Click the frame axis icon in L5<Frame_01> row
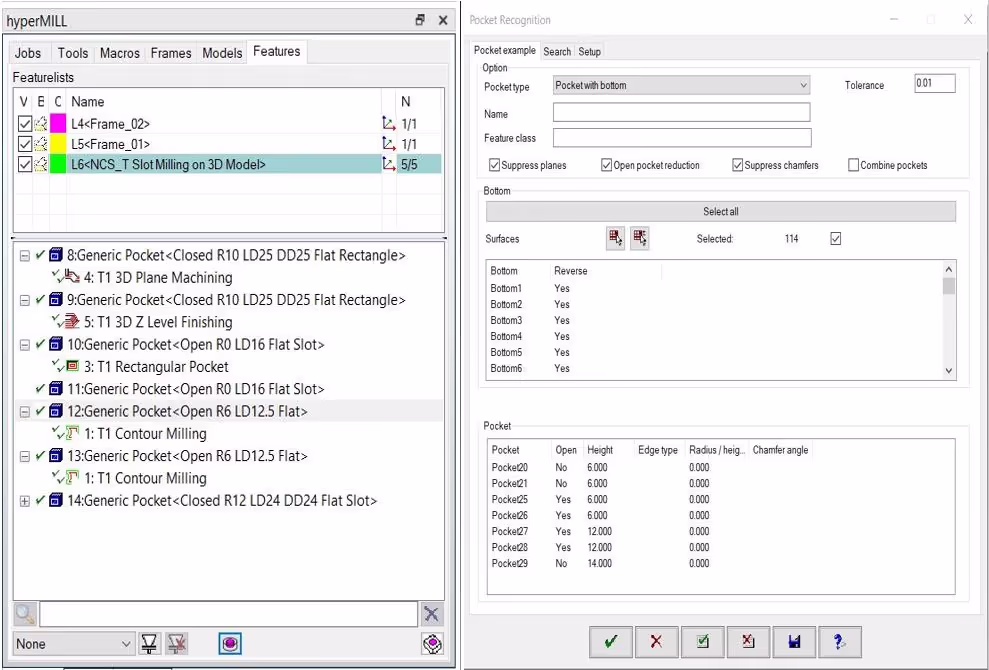The height and width of the screenshot is (670, 989). click(x=389, y=144)
